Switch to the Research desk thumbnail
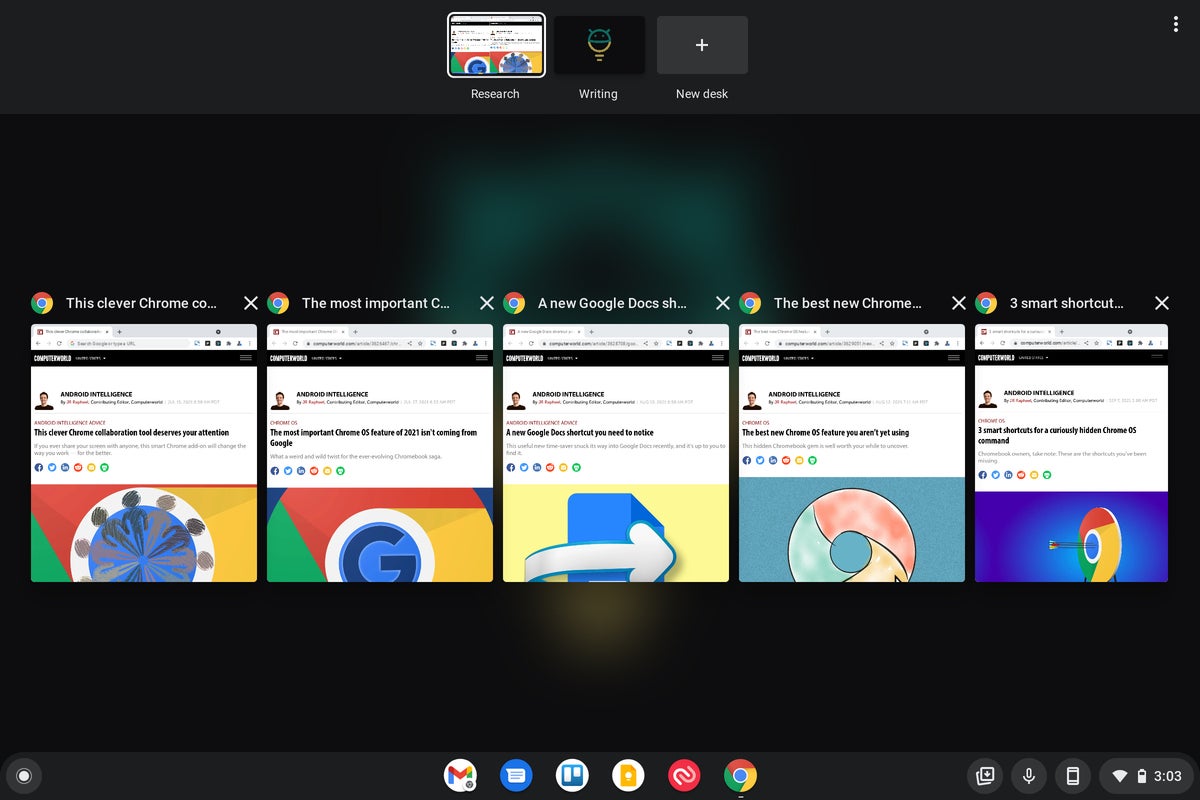This screenshot has width=1200, height=800. click(x=496, y=45)
